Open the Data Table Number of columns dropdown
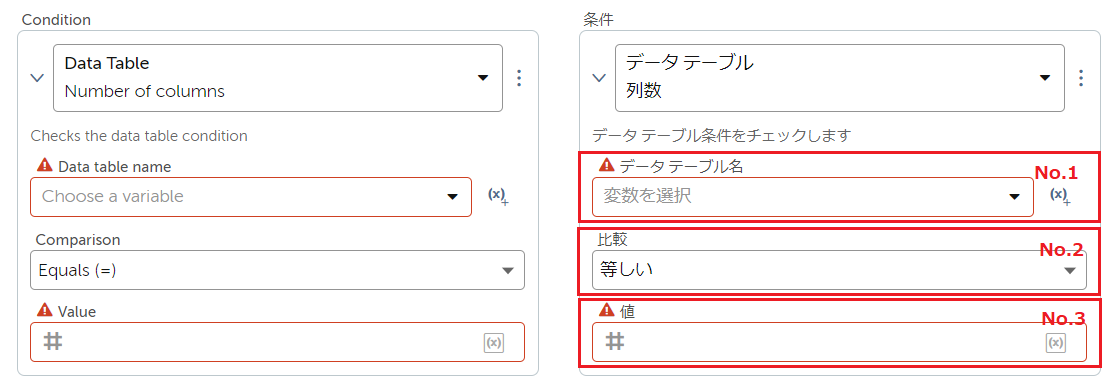1120x387 pixels. tap(278, 78)
